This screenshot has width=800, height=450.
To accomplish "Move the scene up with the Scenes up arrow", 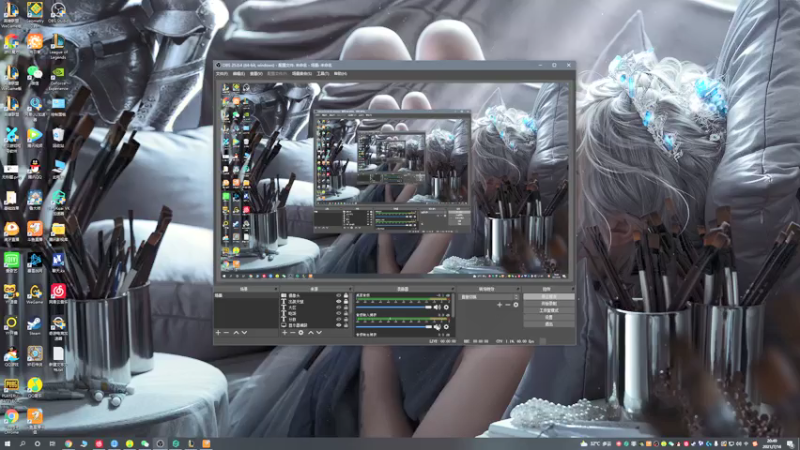I will click(236, 333).
